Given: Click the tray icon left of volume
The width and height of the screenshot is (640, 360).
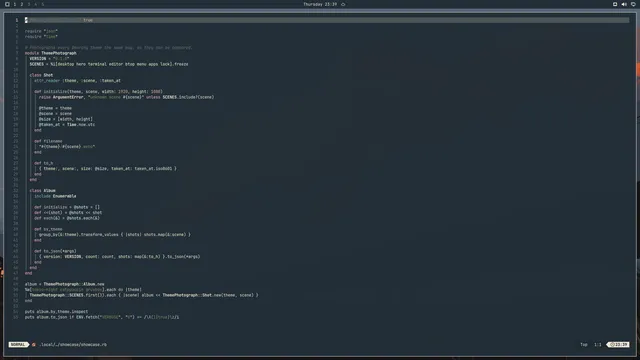Looking at the screenshot, I should (615, 4).
